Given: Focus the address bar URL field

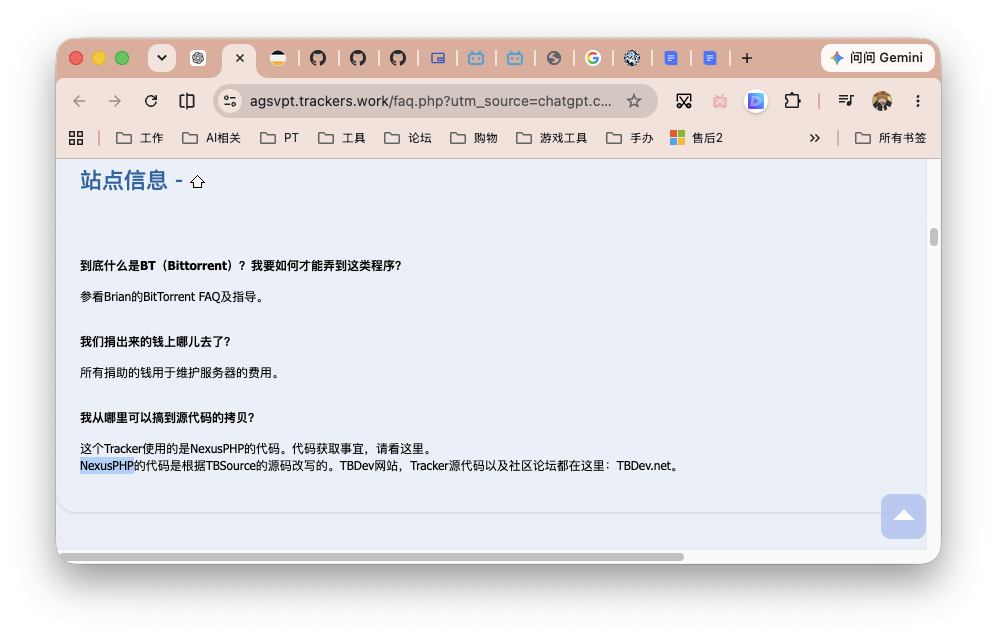Looking at the screenshot, I should pos(430,101).
